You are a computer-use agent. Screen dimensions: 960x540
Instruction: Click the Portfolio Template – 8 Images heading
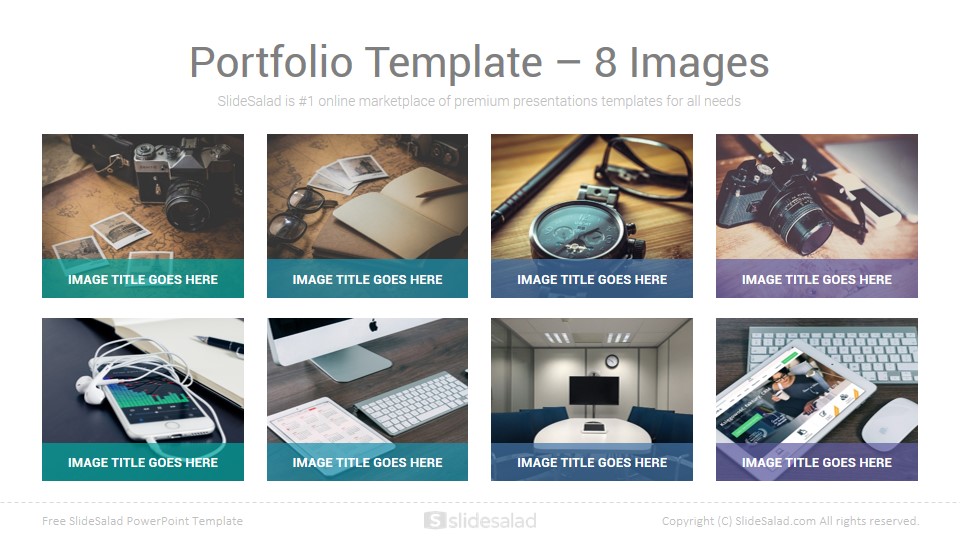point(479,62)
